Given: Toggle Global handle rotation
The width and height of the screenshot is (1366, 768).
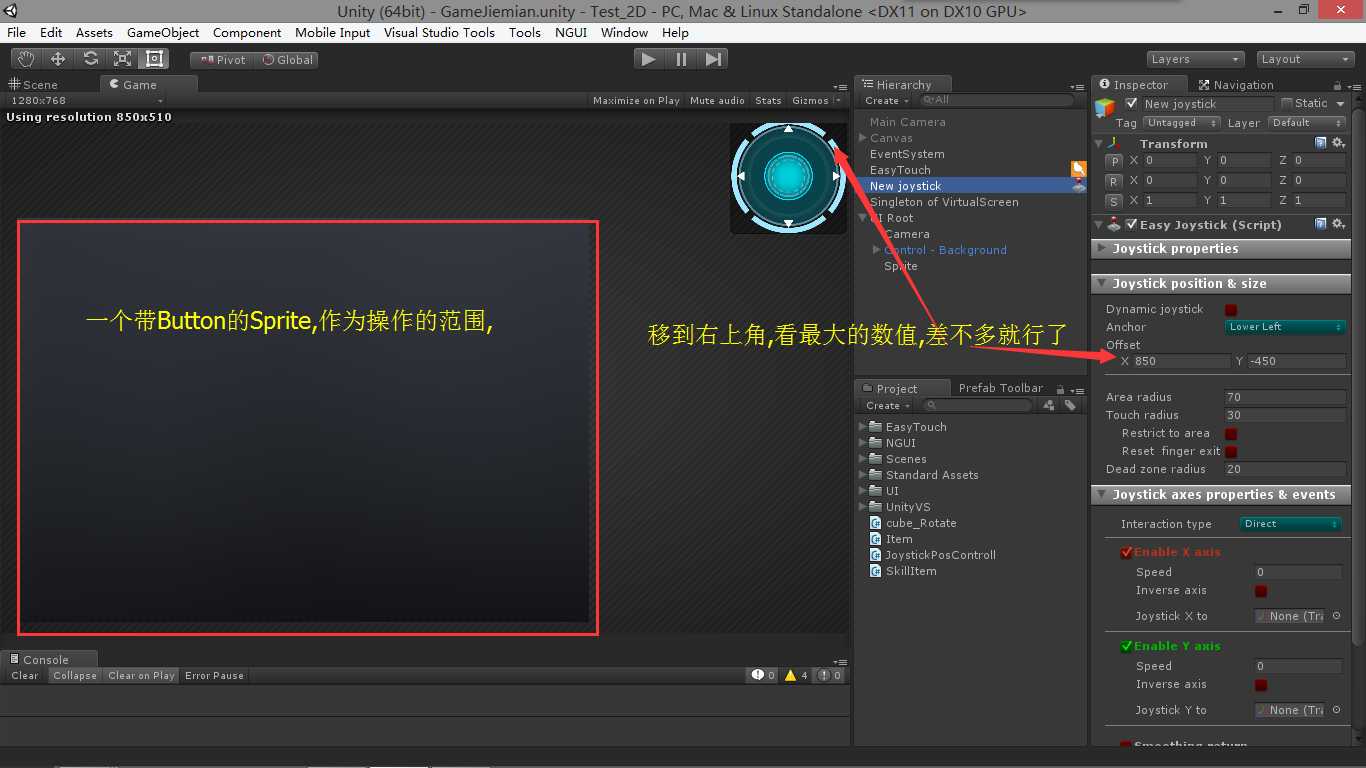Looking at the screenshot, I should [286, 59].
